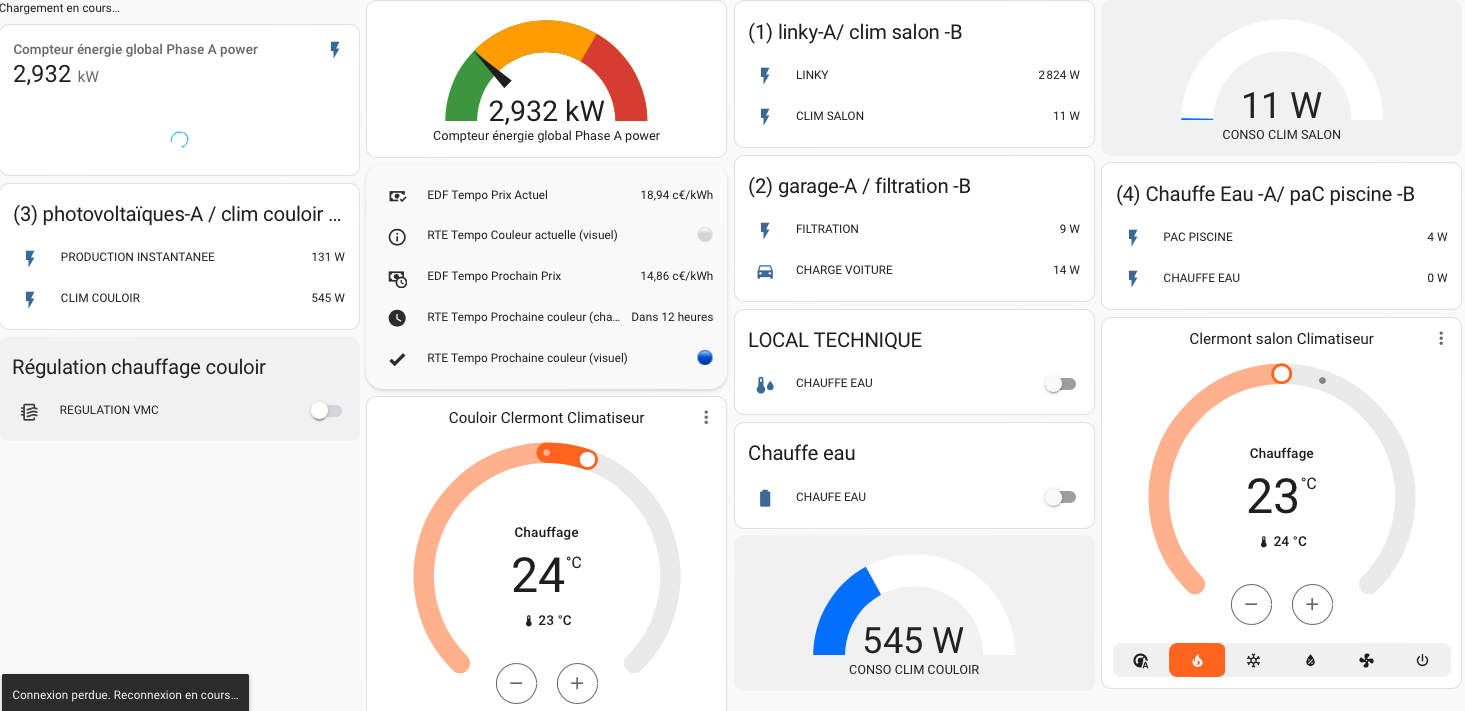Image resolution: width=1465 pixels, height=711 pixels.
Task: Click the battery icon beside CHAUFE EAU
Action: [765, 497]
